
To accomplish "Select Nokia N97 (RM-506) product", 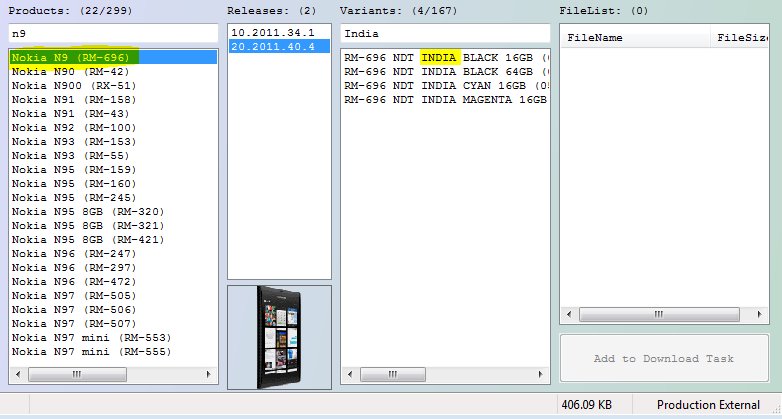I will [113, 309].
